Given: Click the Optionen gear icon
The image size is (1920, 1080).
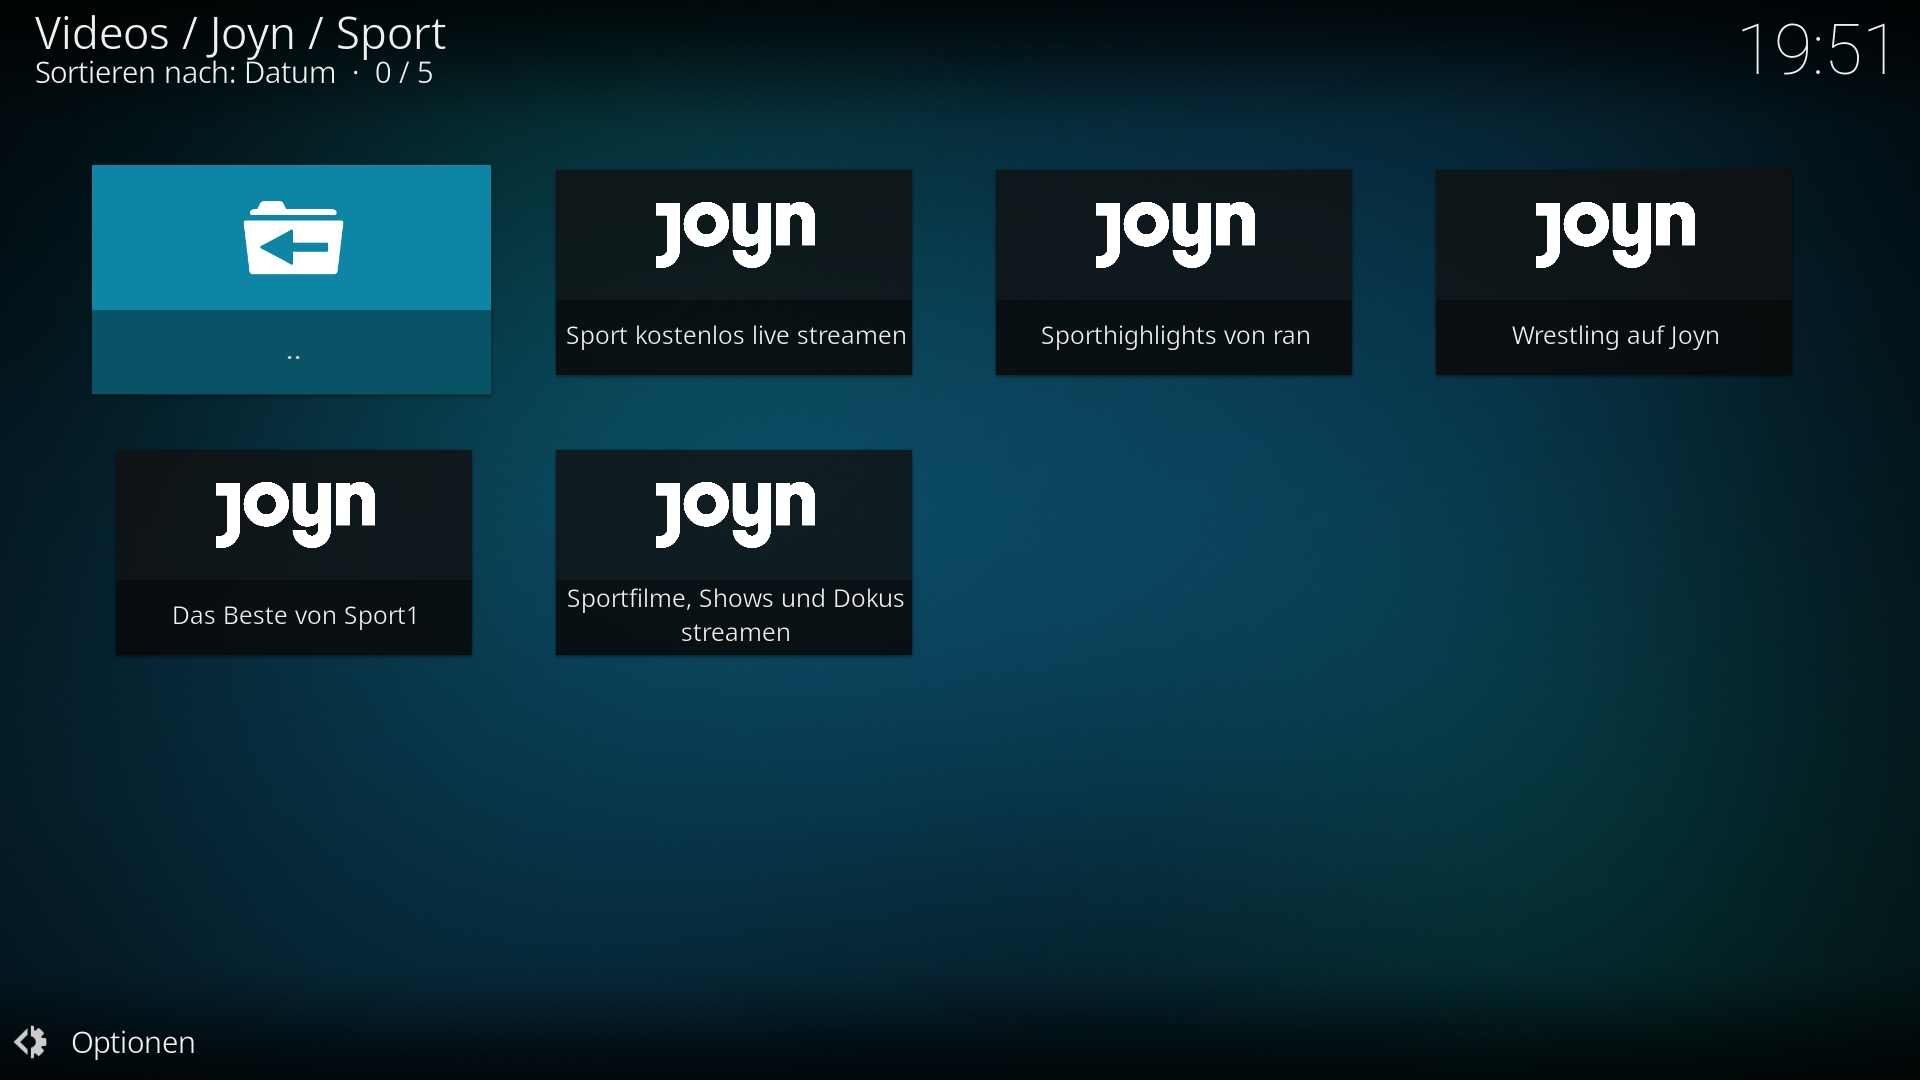Looking at the screenshot, I should click(31, 1042).
